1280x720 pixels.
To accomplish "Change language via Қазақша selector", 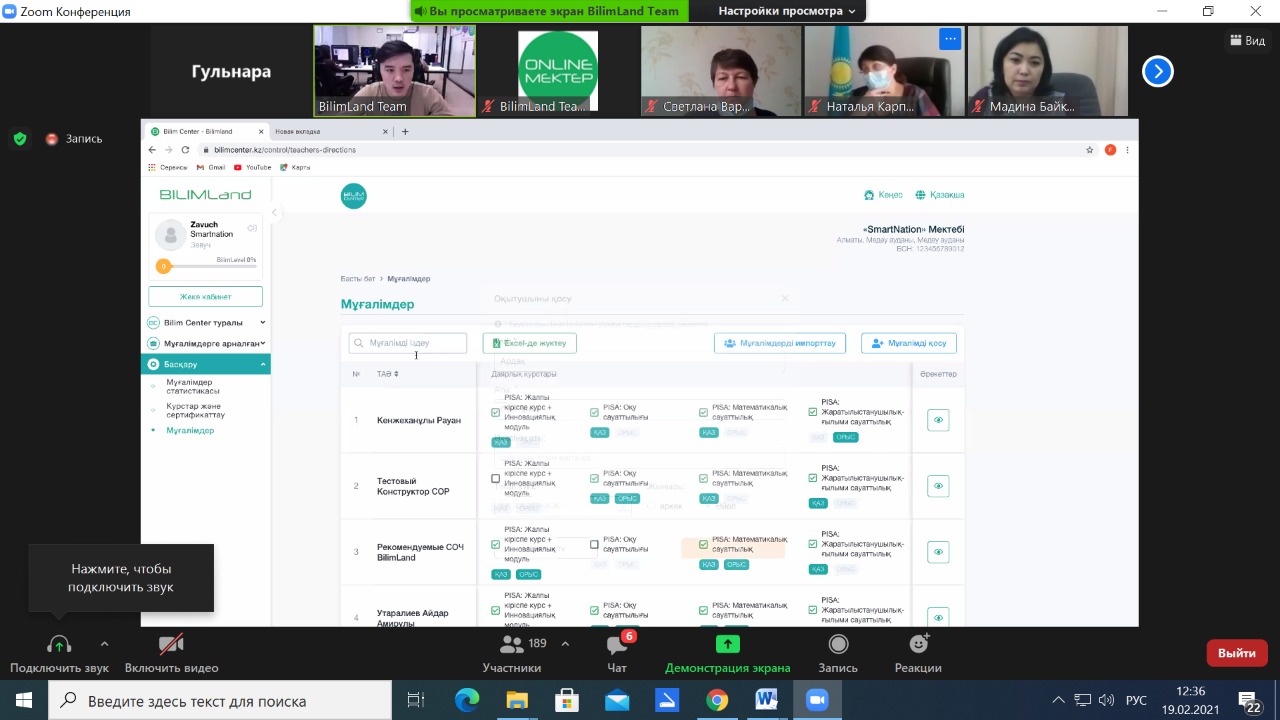I will coord(940,195).
